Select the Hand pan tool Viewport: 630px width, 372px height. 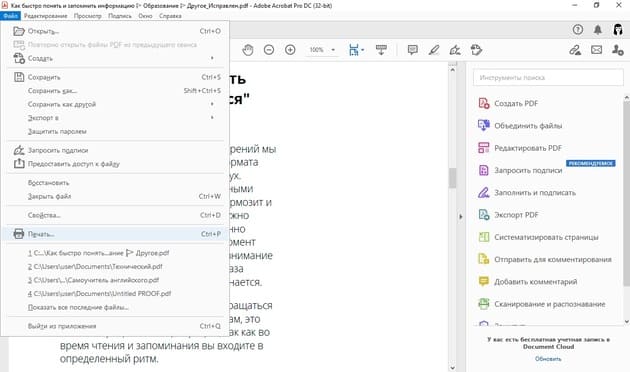tap(248, 50)
